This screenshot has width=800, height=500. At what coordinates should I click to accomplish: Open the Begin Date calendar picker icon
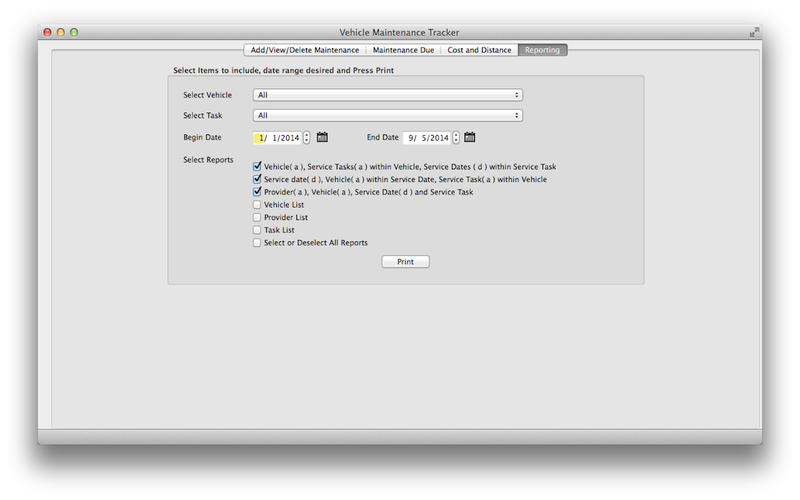coord(322,137)
